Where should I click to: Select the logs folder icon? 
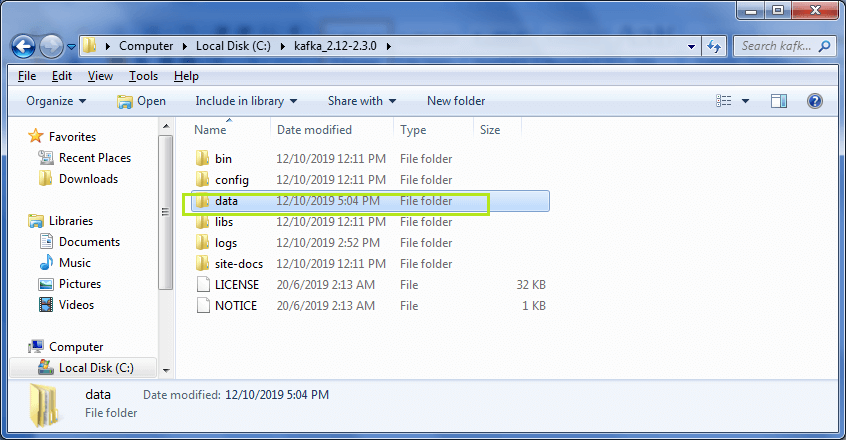pyautogui.click(x=202, y=243)
